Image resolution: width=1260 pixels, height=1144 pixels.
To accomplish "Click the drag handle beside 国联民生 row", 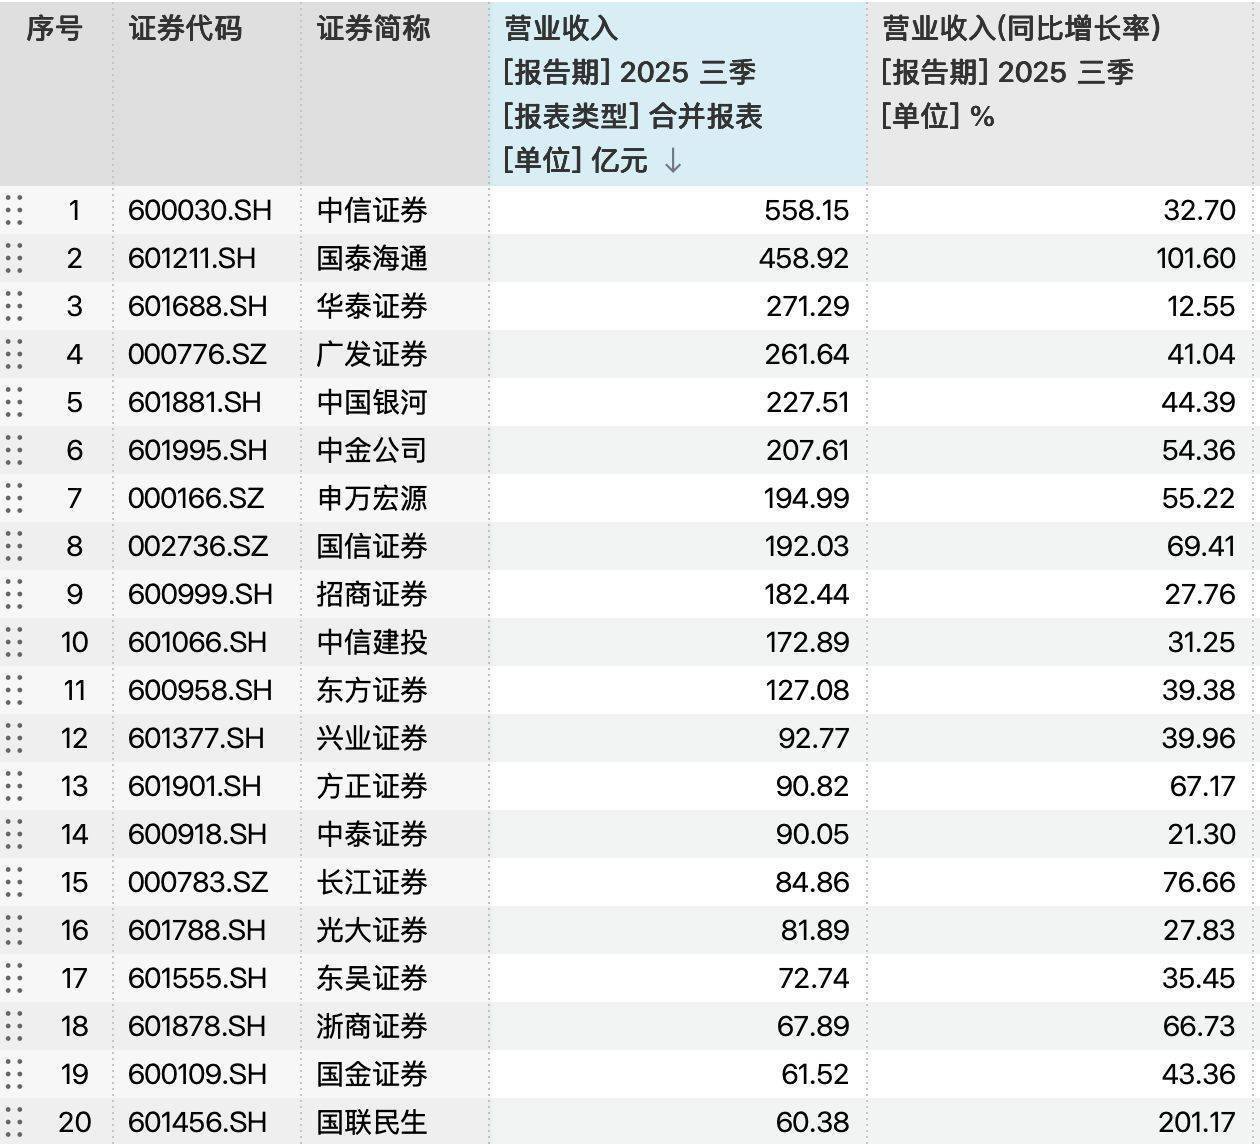I will 15,1123.
